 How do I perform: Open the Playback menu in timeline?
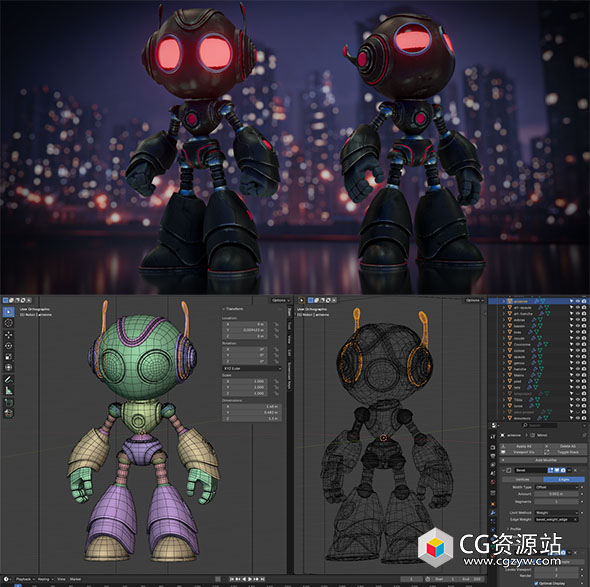[25, 579]
